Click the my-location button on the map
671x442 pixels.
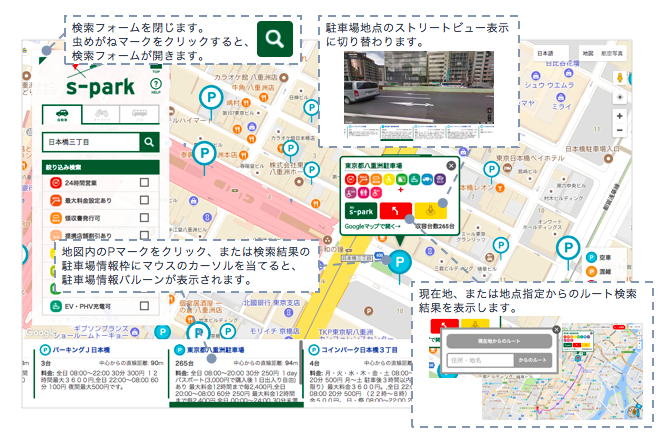point(620,97)
